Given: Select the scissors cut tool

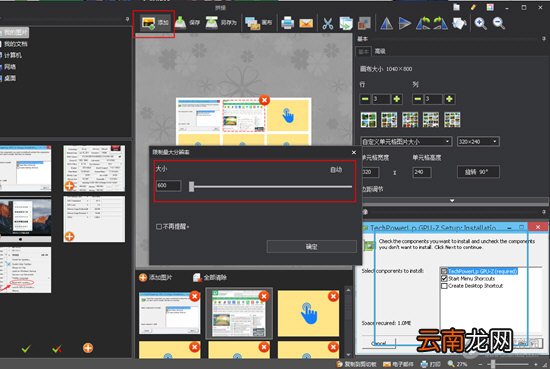Looking at the screenshot, I should coord(327,24).
